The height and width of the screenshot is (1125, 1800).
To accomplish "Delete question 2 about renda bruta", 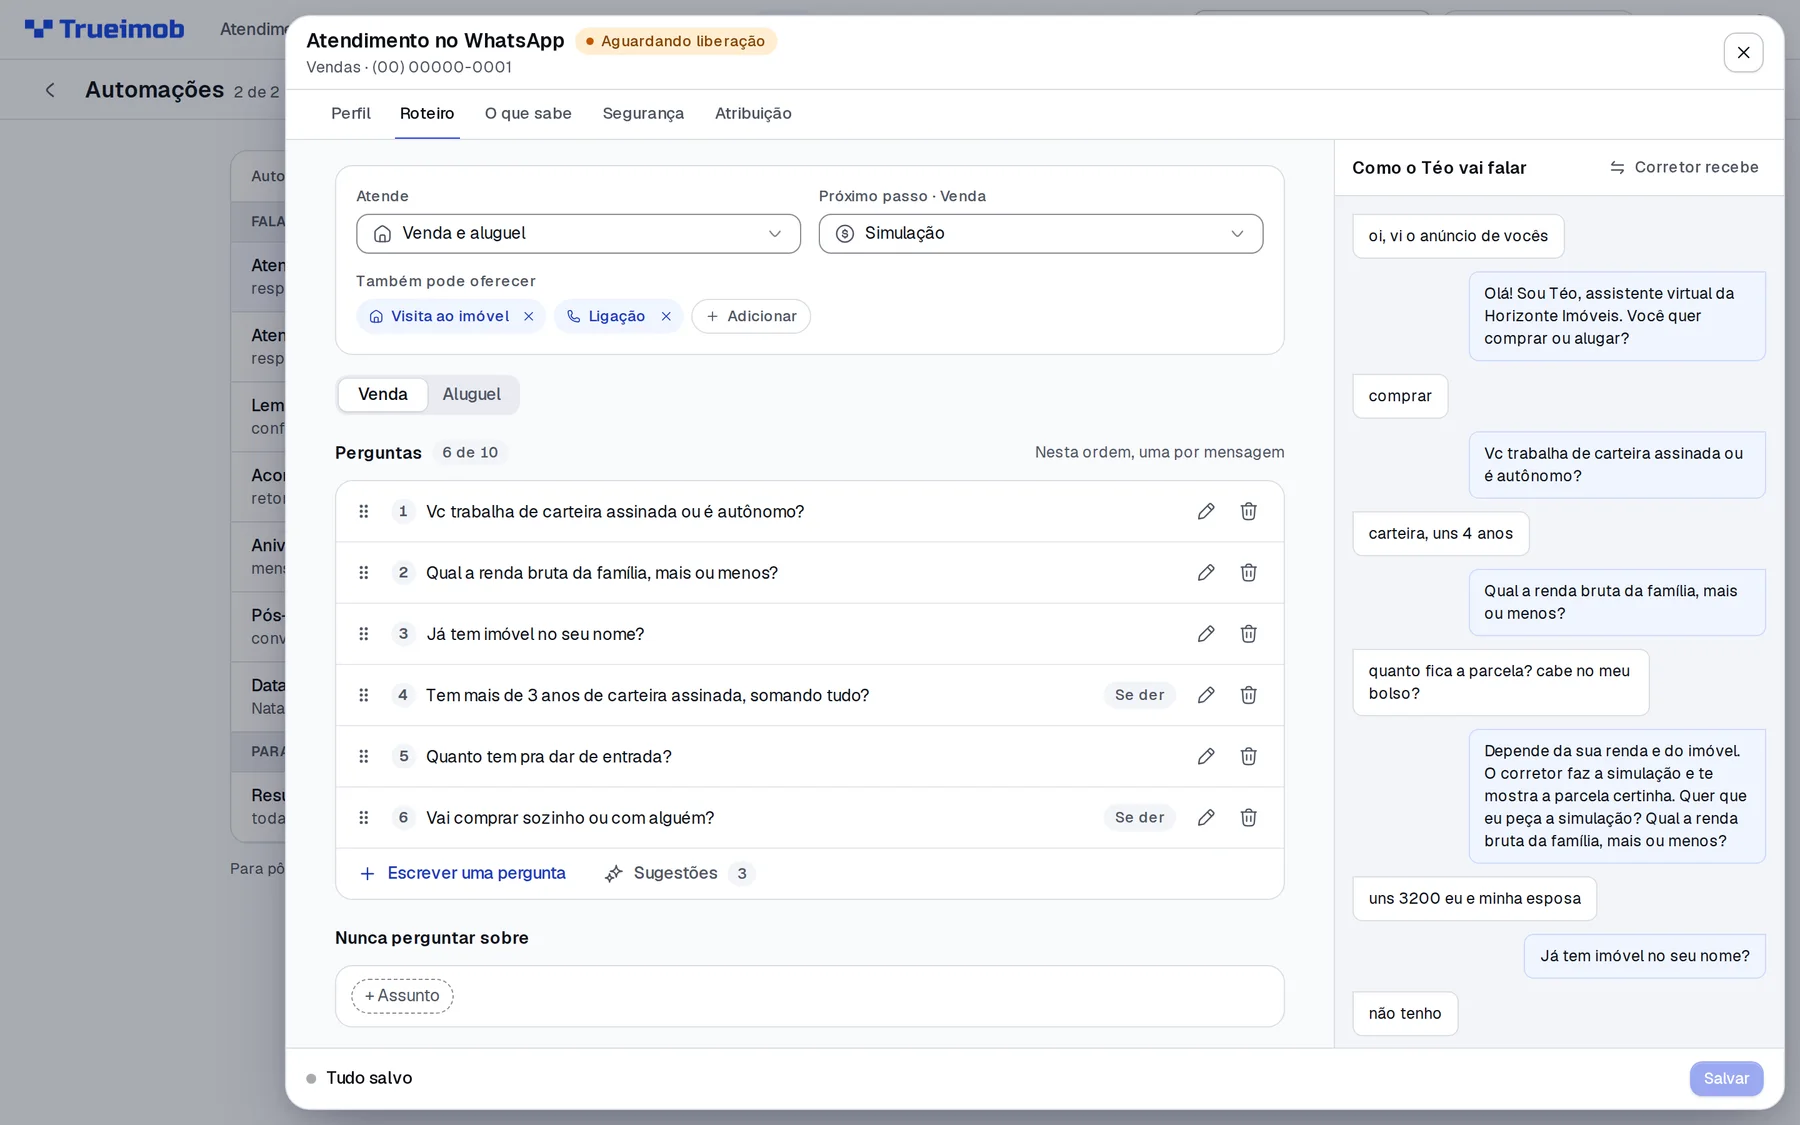I will (1248, 572).
